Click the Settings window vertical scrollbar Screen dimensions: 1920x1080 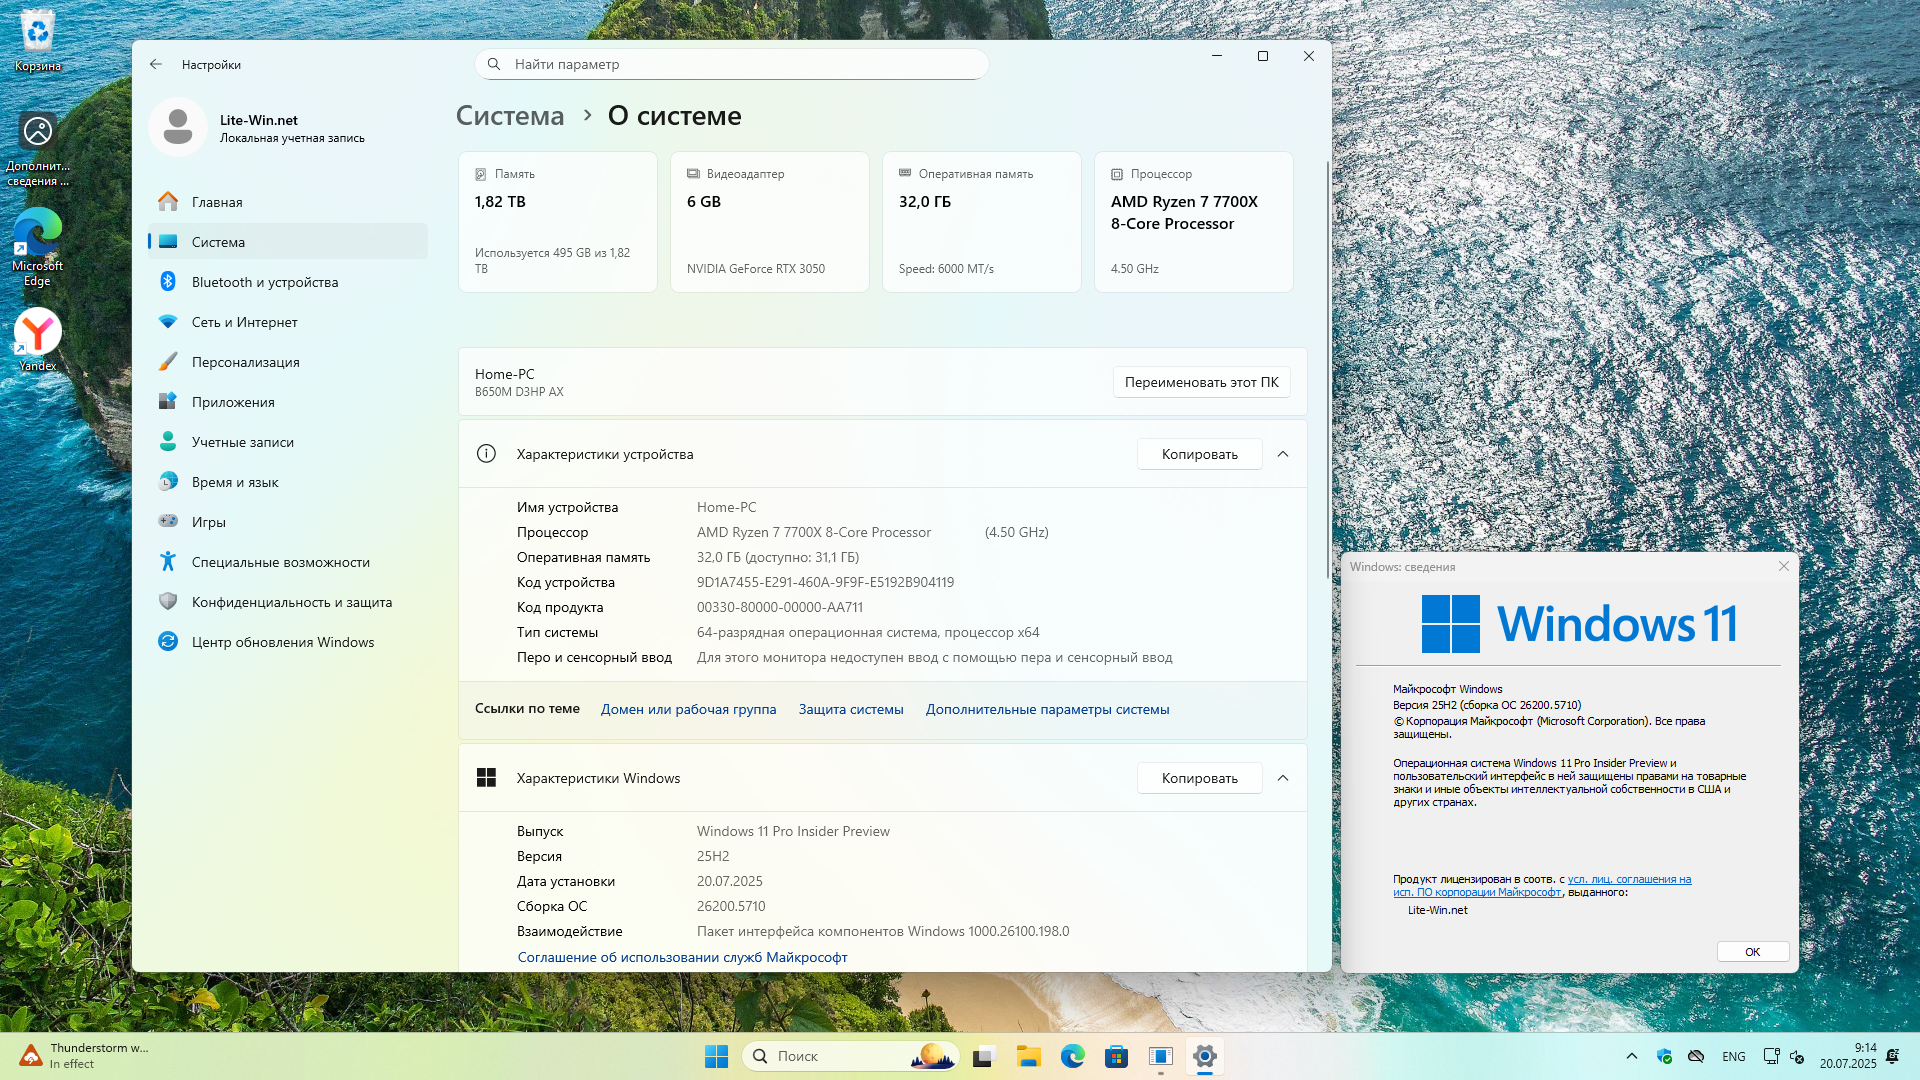[1327, 370]
